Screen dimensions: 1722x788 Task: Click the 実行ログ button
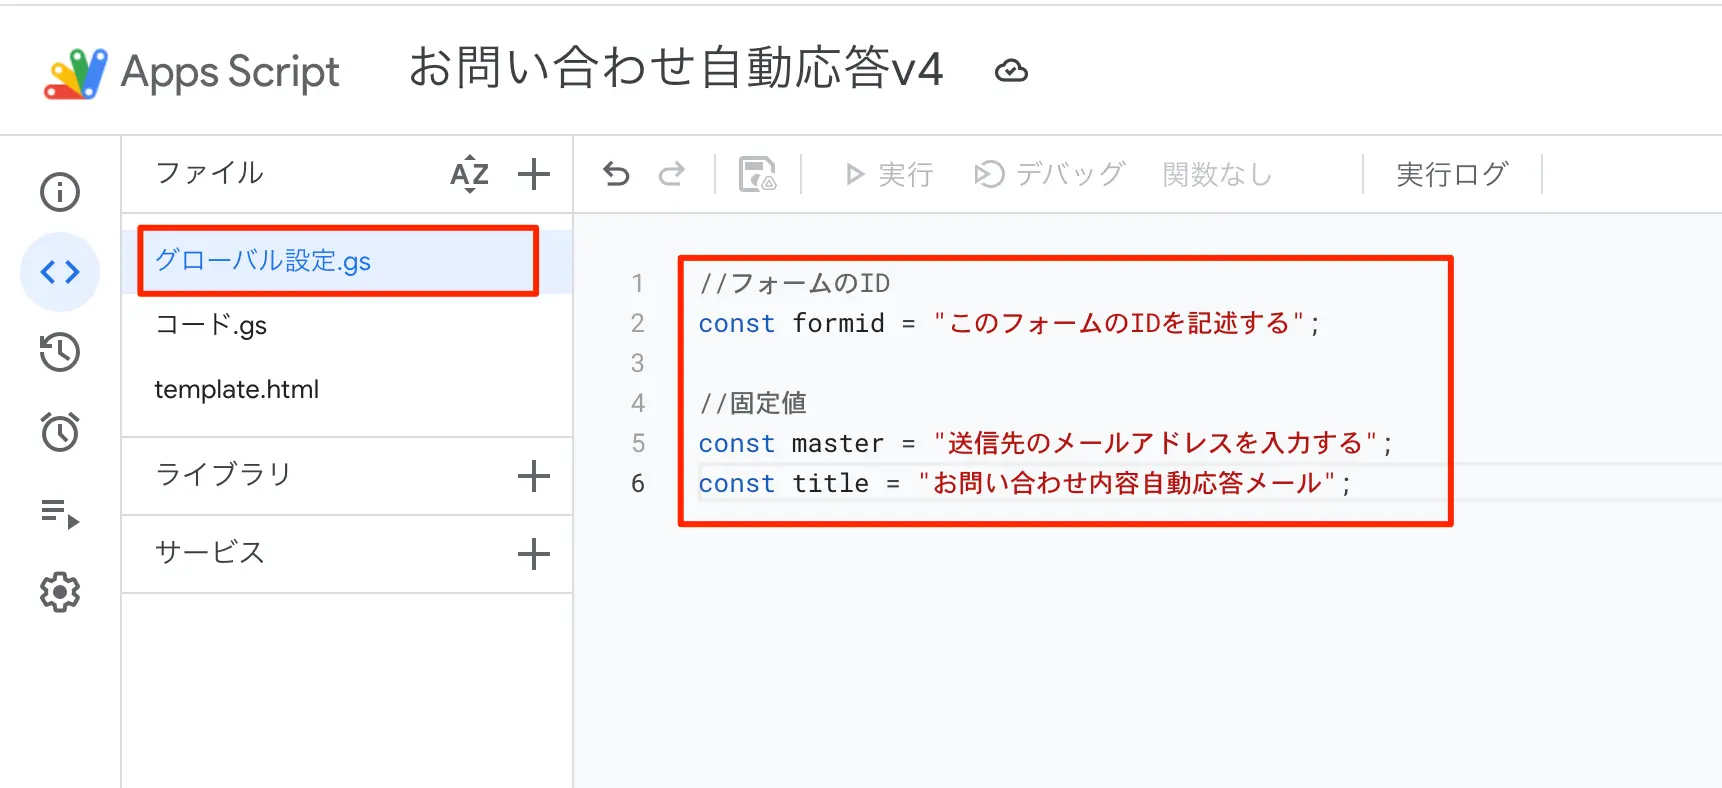tap(1451, 175)
